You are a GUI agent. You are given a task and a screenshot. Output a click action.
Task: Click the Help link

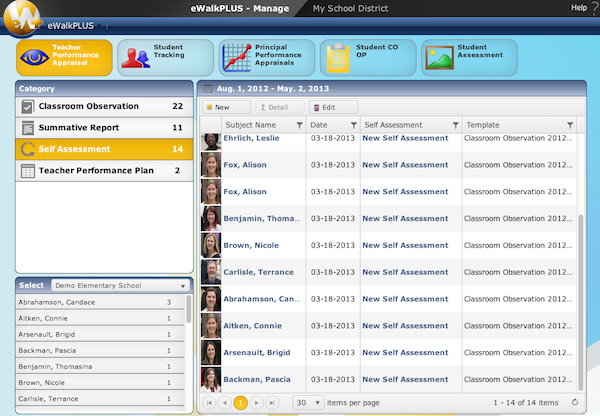click(579, 8)
